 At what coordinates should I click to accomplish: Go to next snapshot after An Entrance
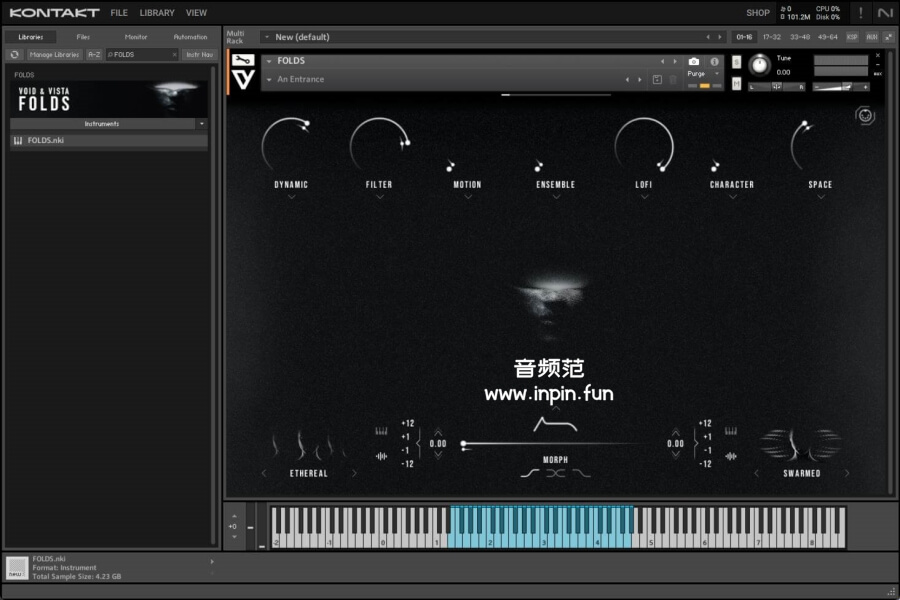(x=640, y=80)
